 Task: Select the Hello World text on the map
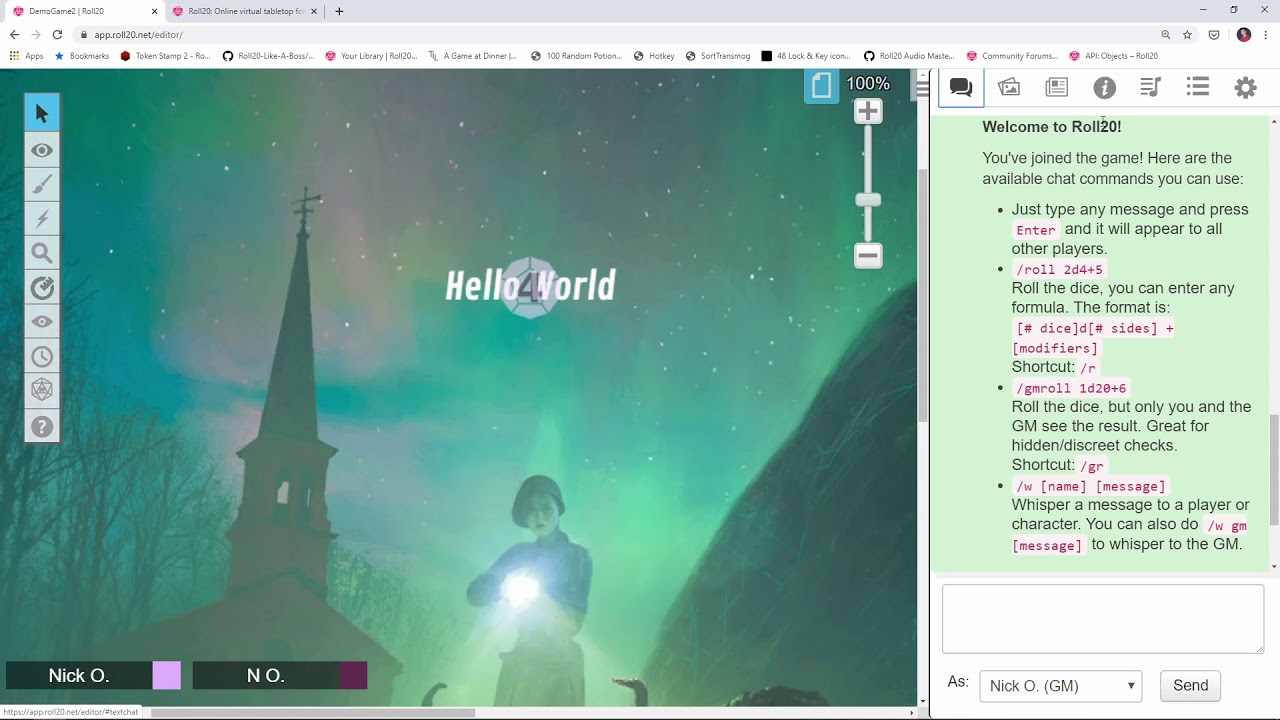click(530, 286)
